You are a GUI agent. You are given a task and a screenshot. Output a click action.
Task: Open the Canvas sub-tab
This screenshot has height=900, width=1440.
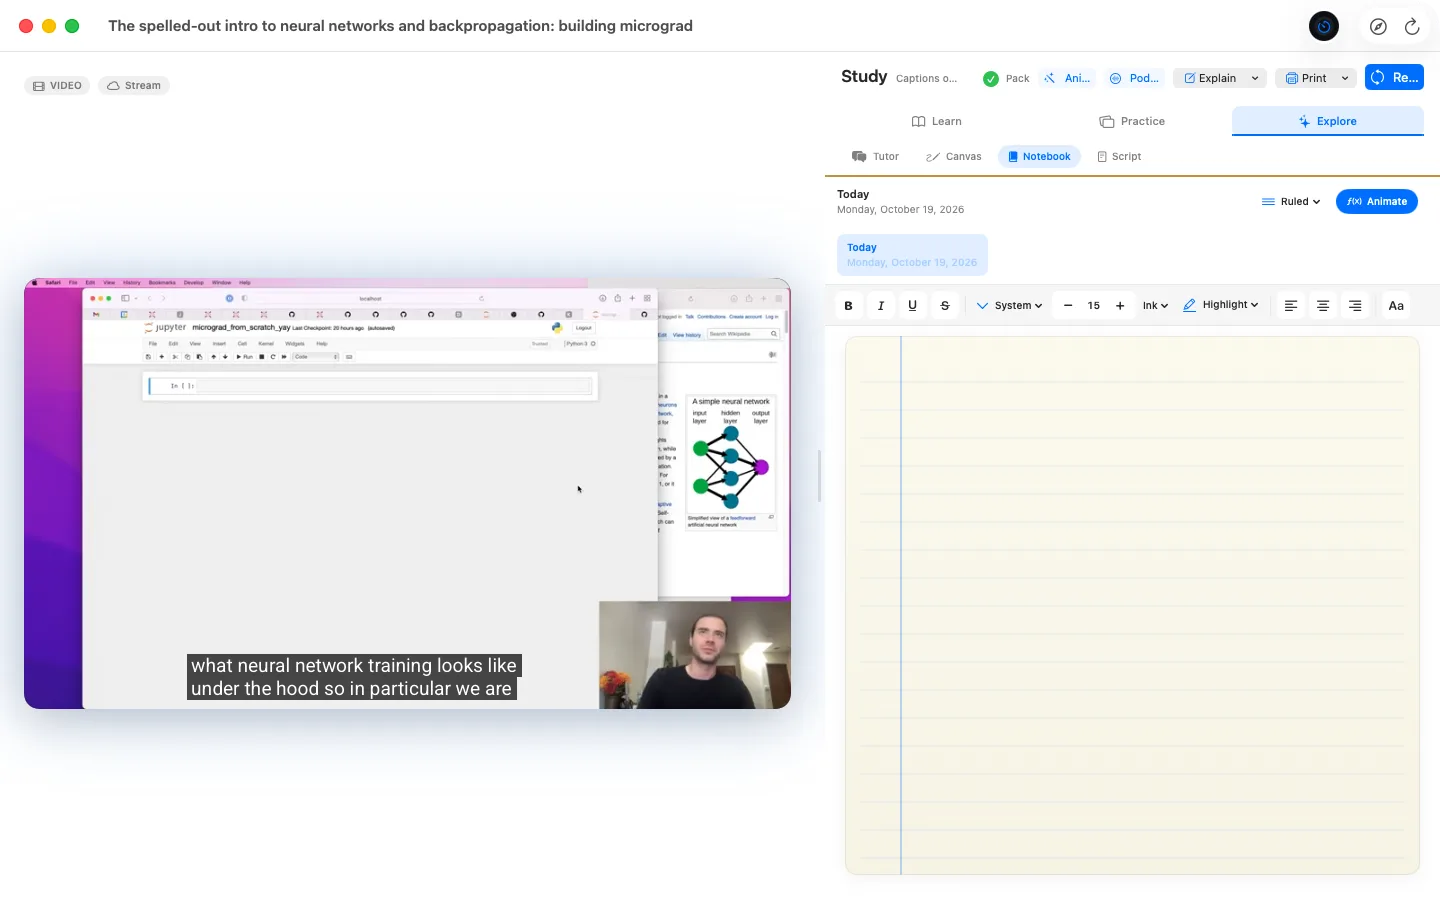pos(953,157)
